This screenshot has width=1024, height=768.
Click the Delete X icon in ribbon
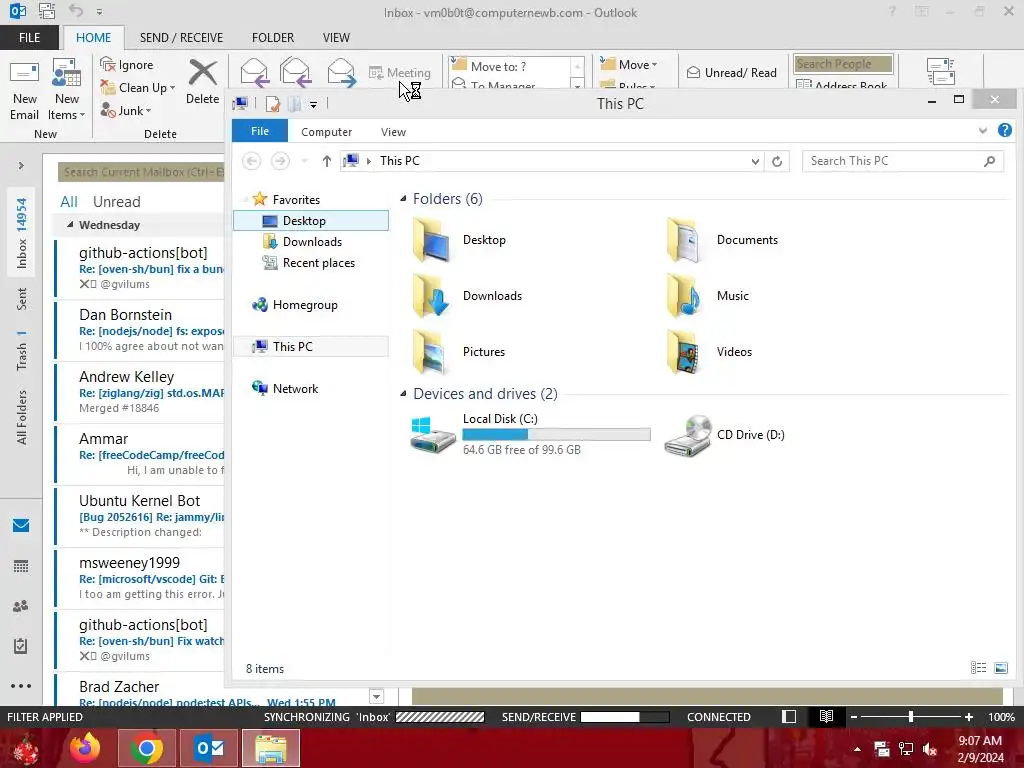(x=202, y=72)
